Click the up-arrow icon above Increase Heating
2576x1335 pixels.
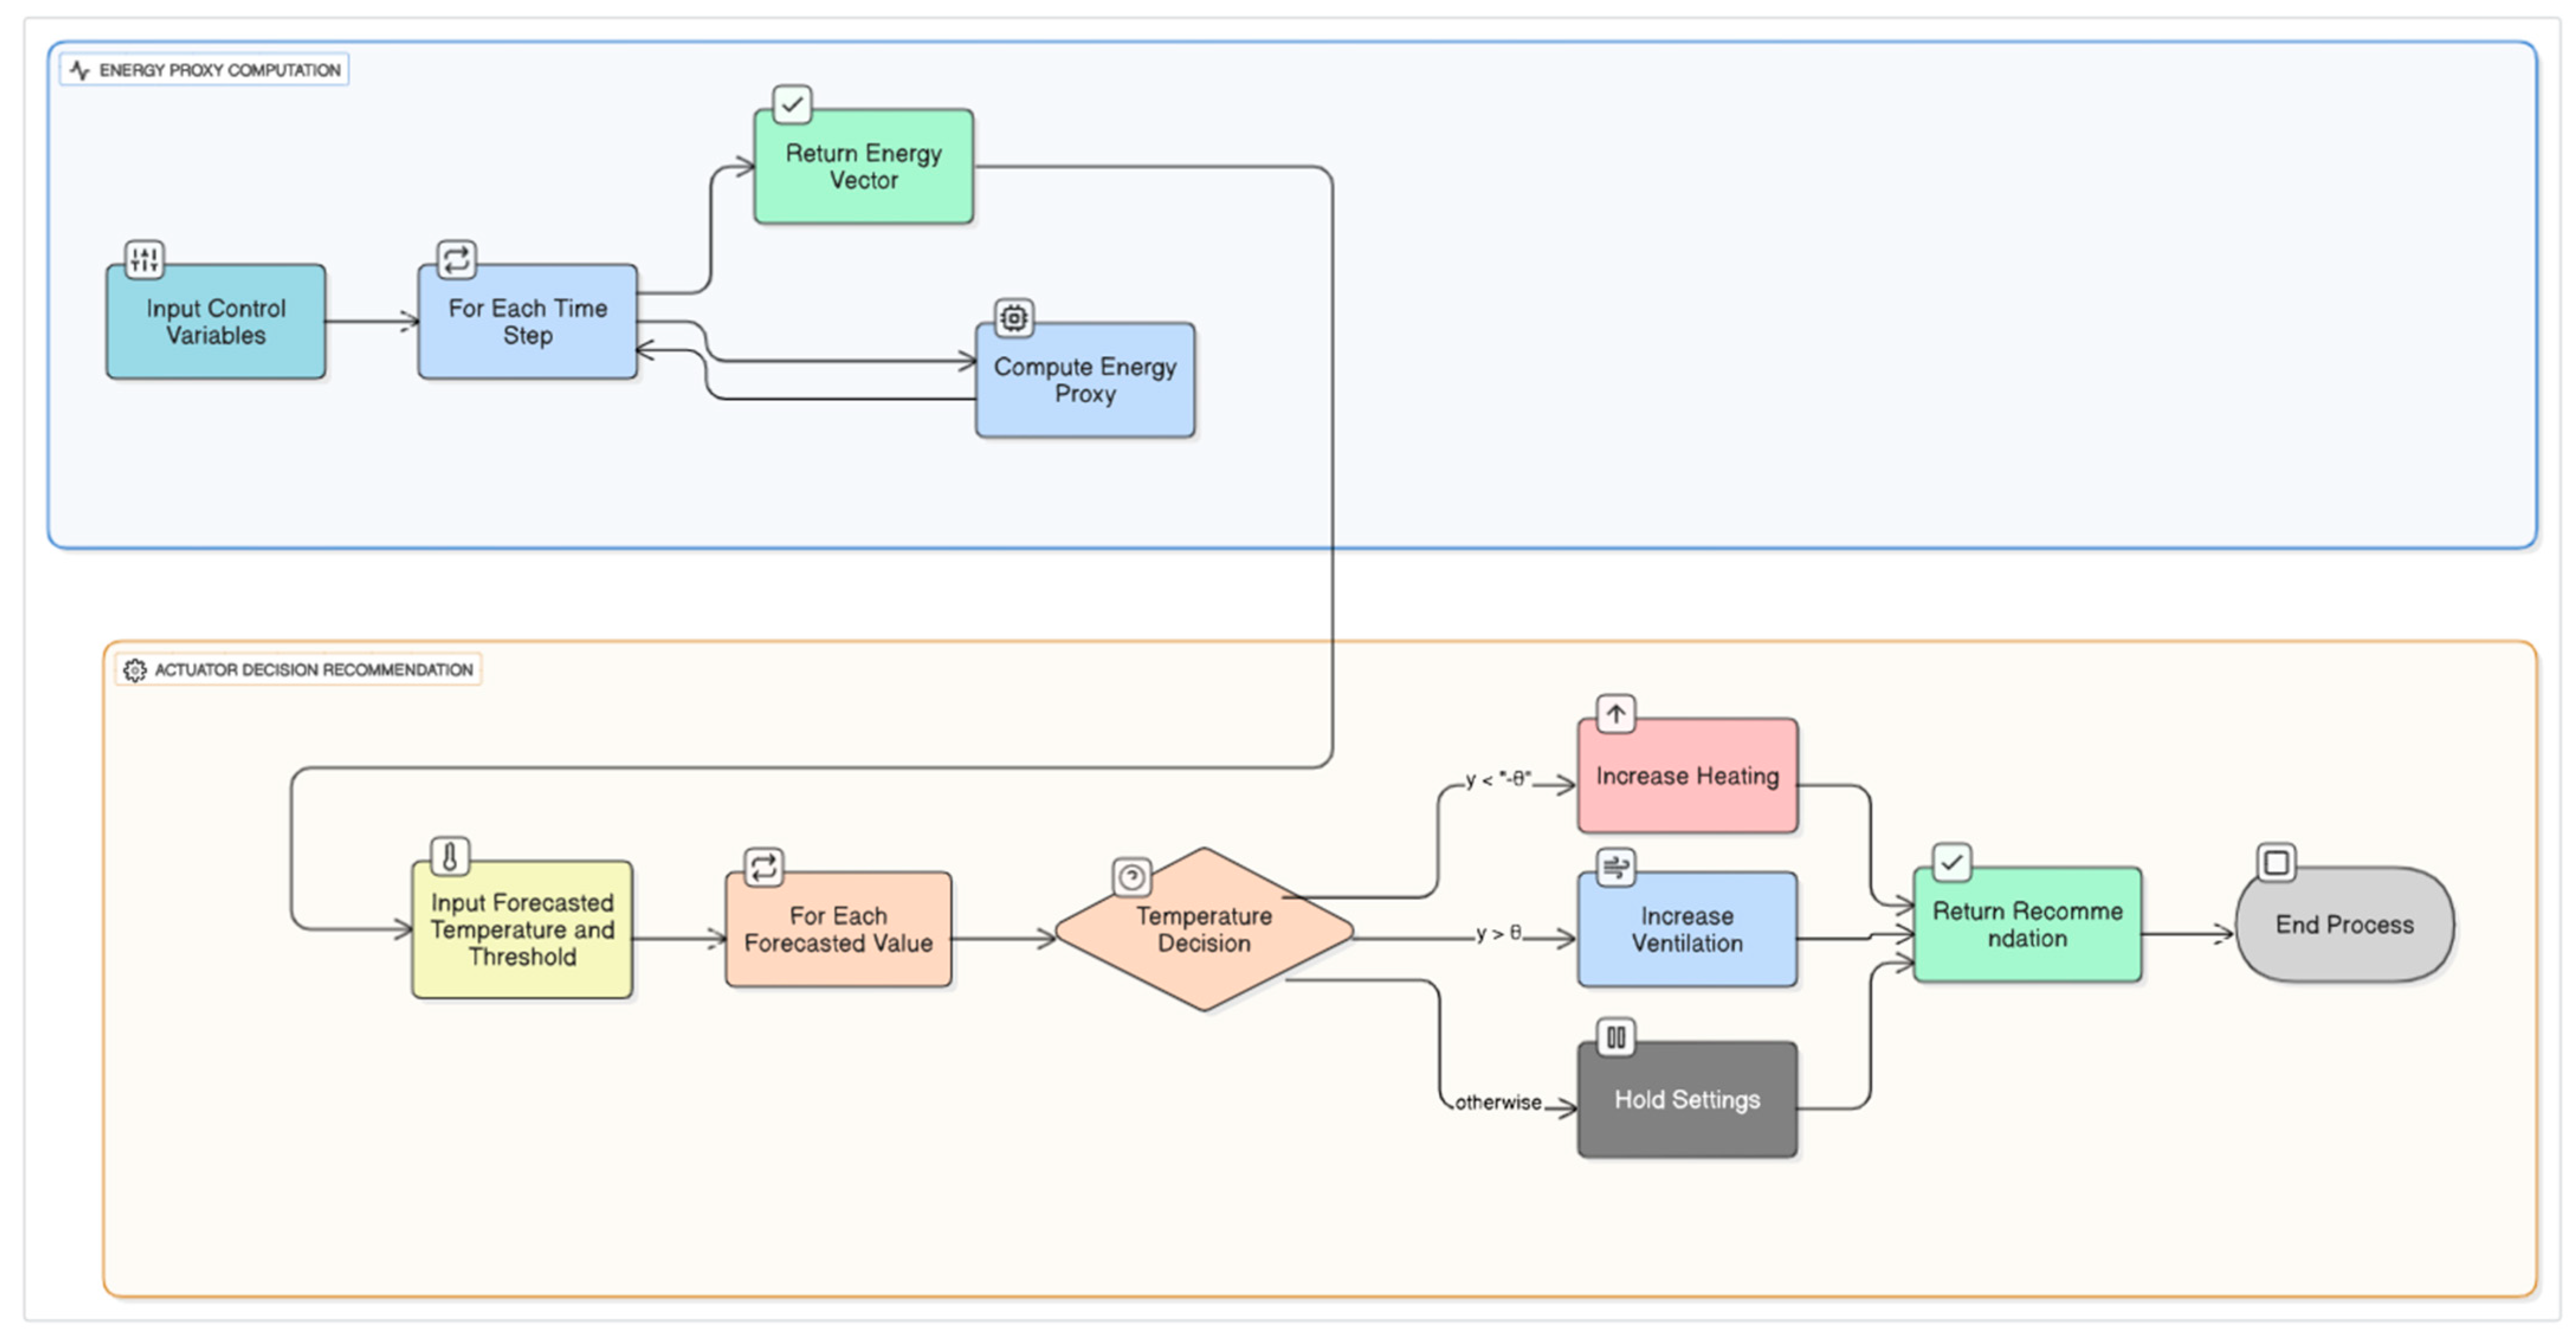[x=1616, y=714]
